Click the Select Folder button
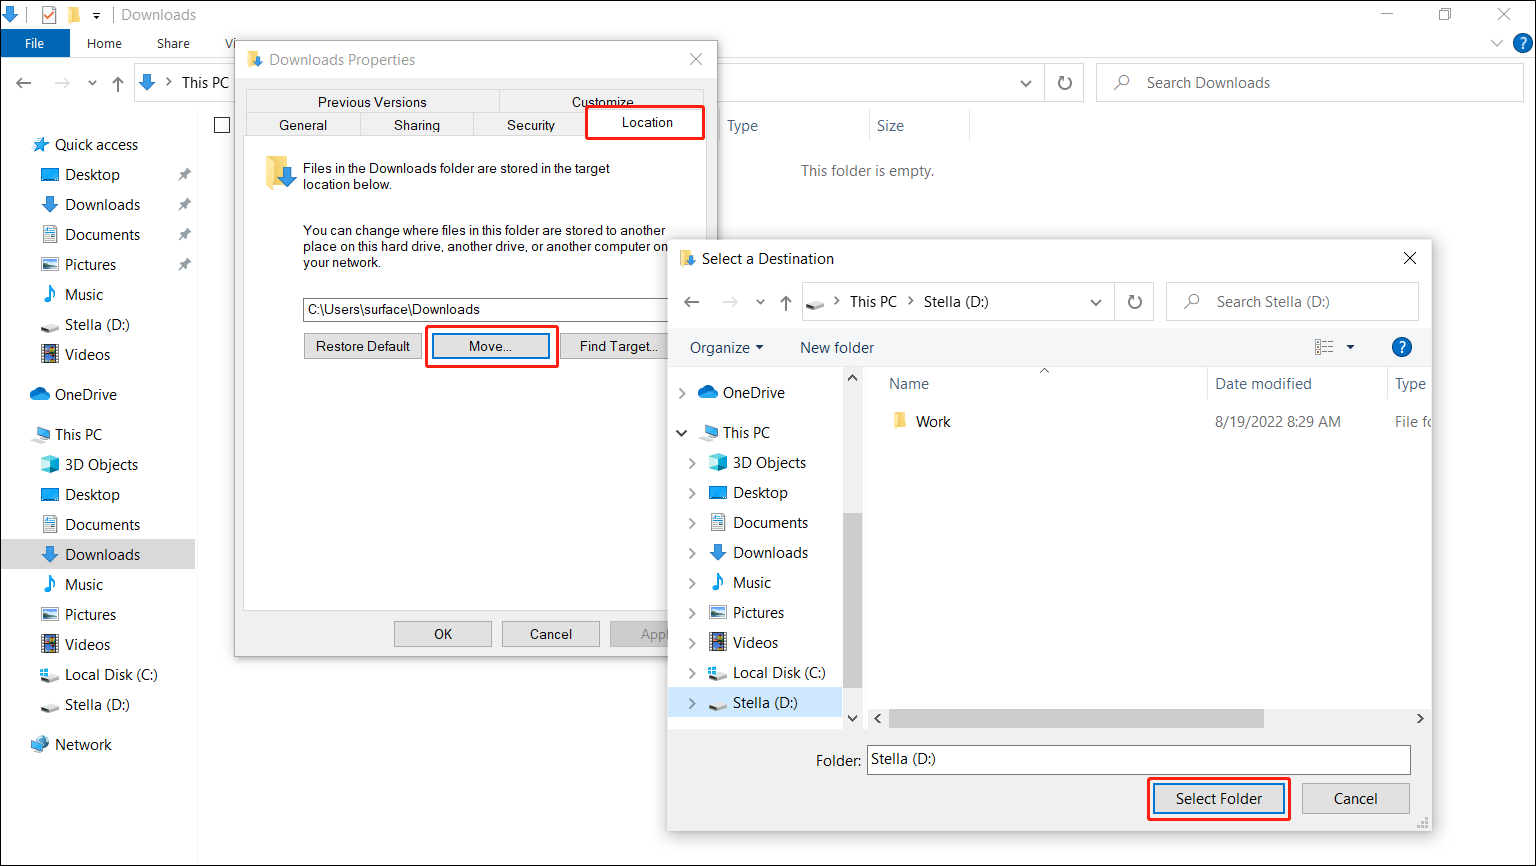The width and height of the screenshot is (1536, 866). click(x=1219, y=798)
